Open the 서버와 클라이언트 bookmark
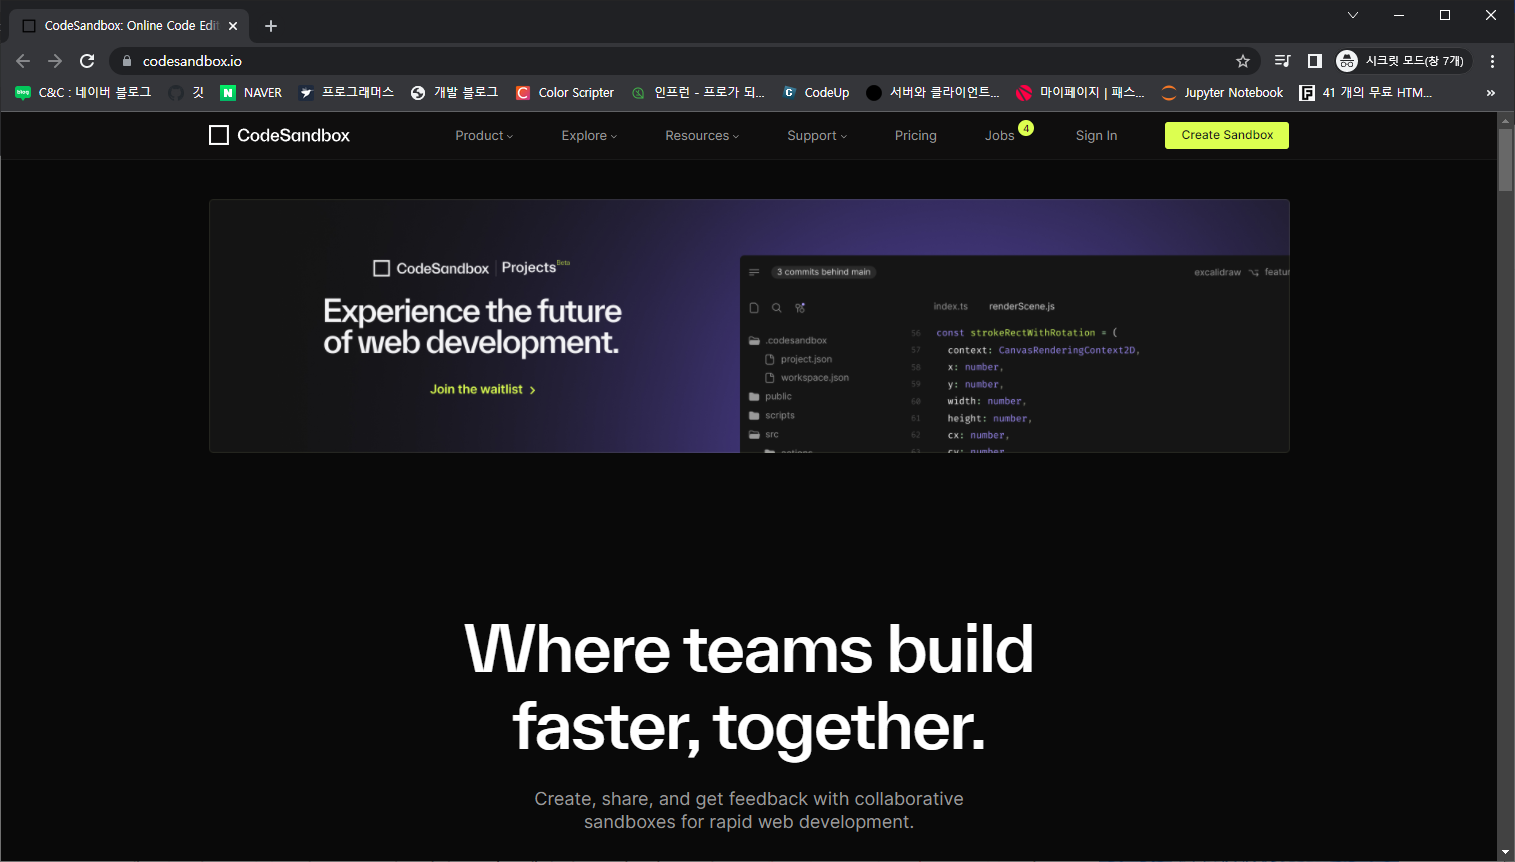The height and width of the screenshot is (862, 1515). (x=933, y=92)
